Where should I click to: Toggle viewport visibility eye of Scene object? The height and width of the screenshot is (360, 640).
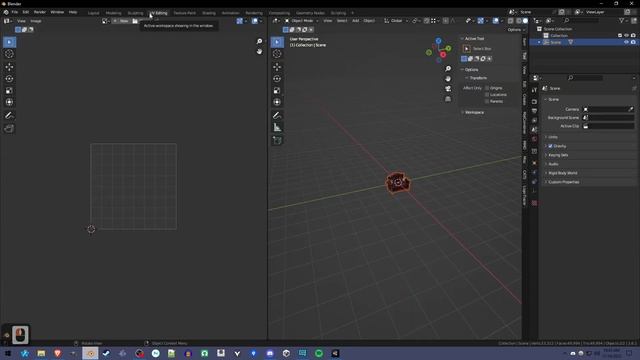(626, 42)
